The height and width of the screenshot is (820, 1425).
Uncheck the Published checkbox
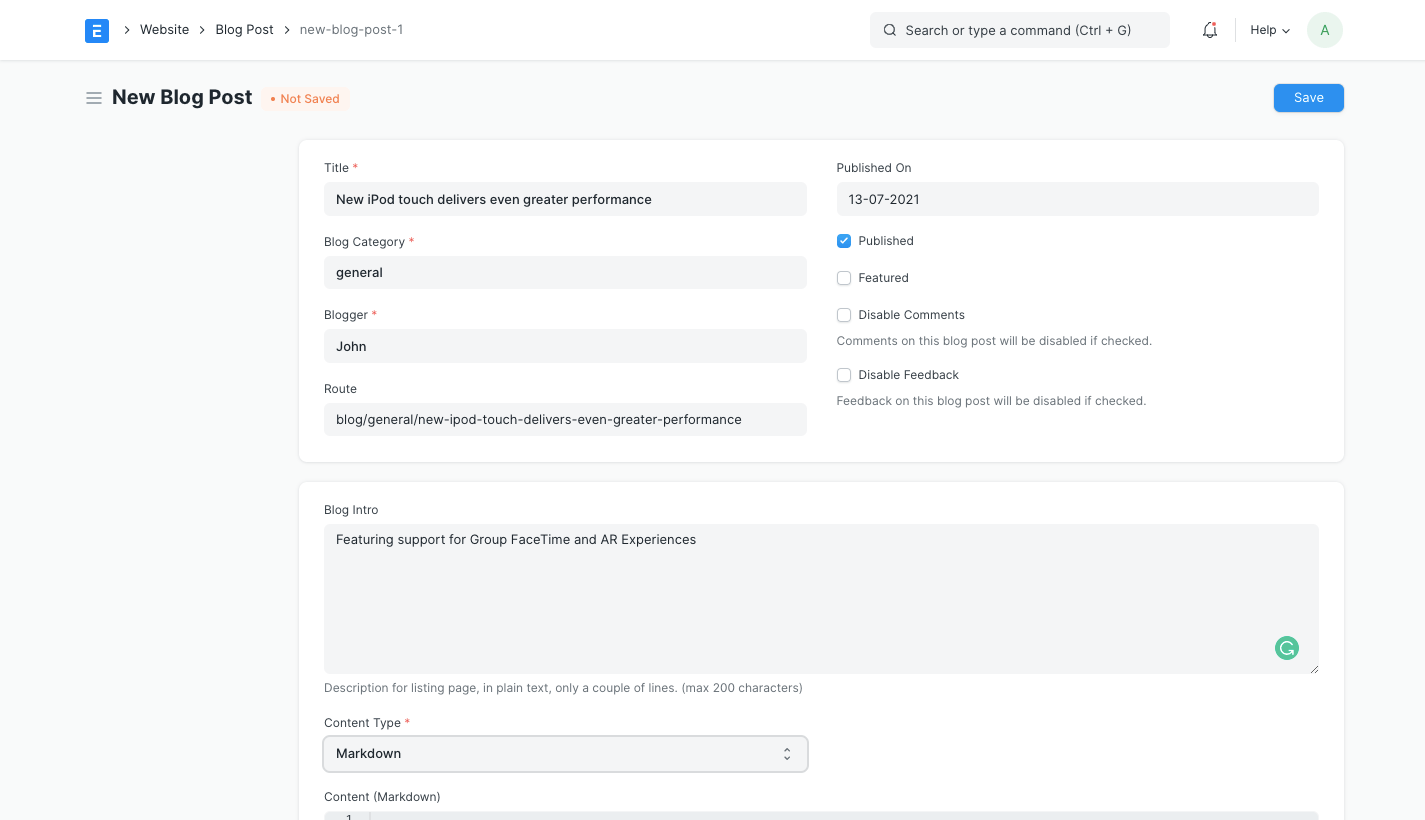844,241
